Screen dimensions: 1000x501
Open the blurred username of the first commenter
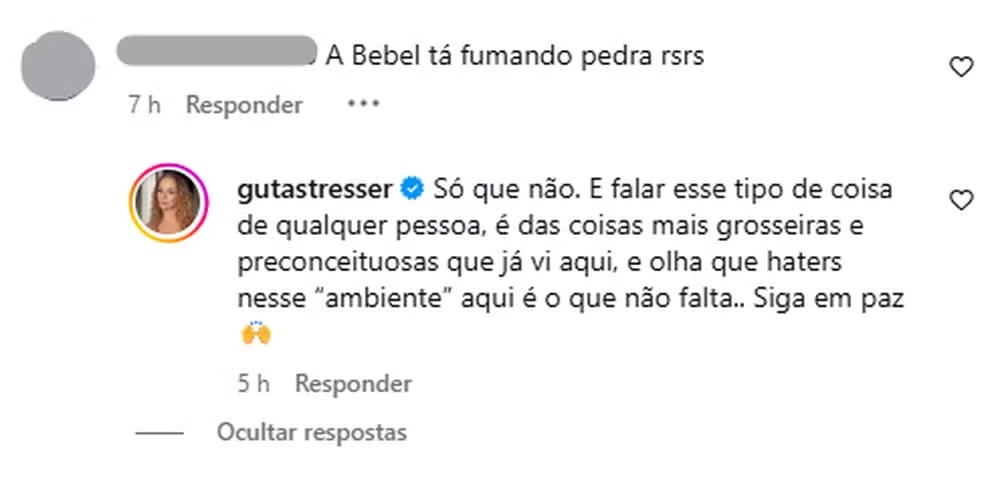click(x=217, y=52)
